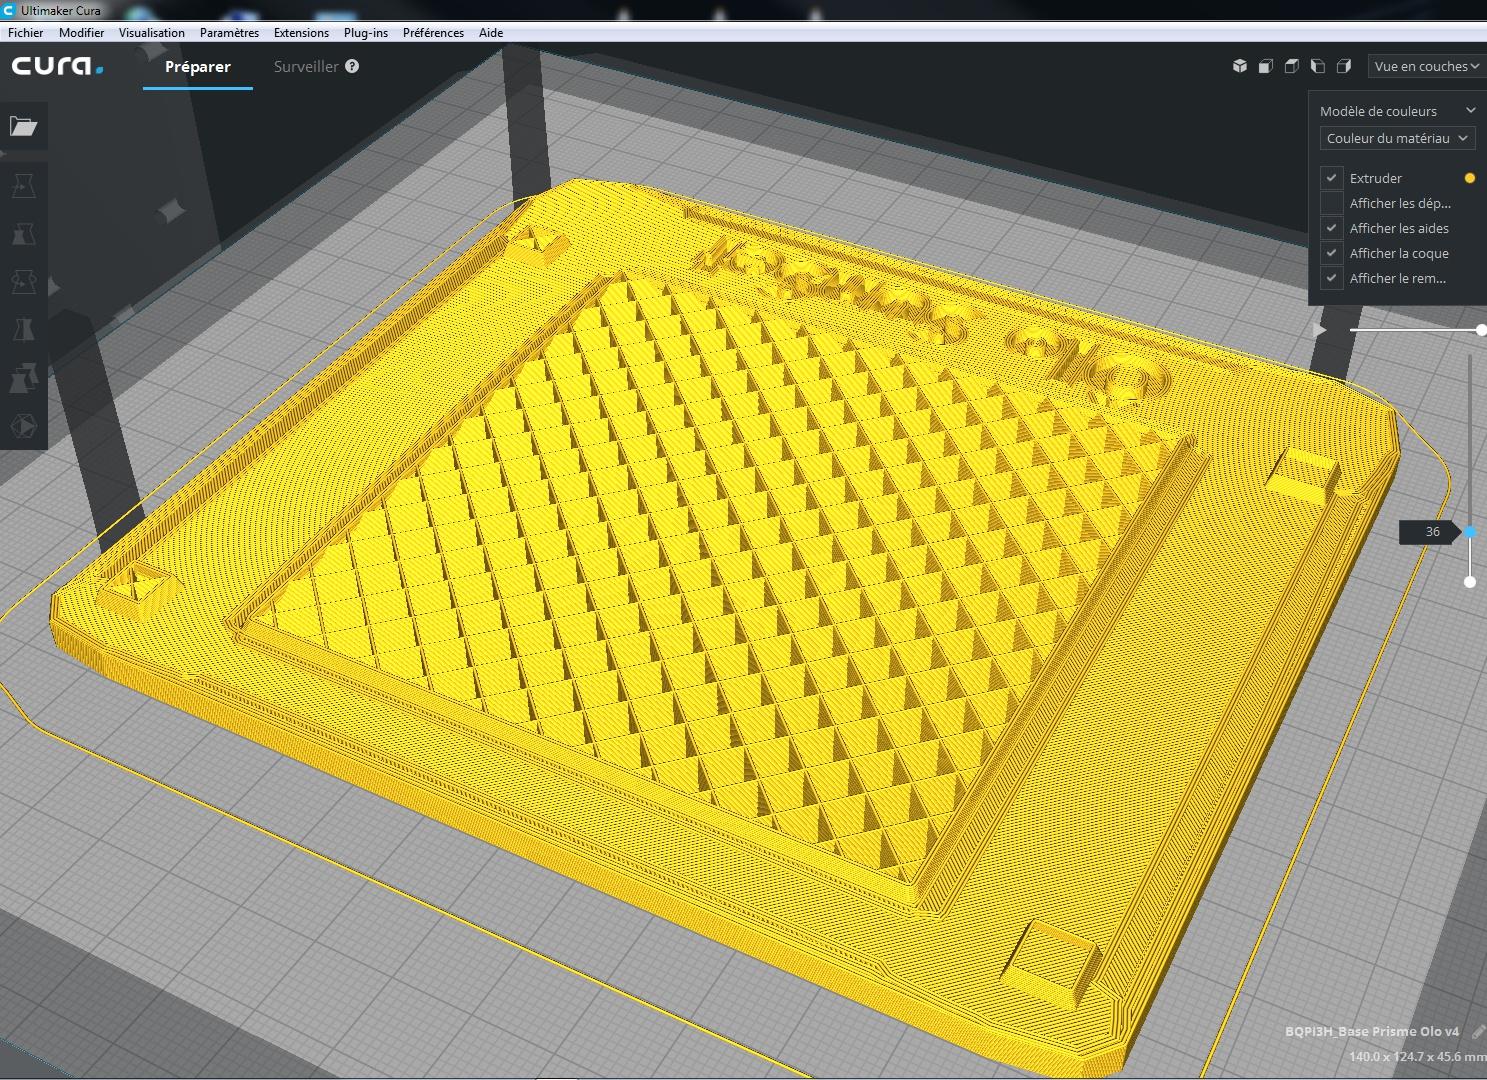Click the help icon next to Surveiller
This screenshot has height=1080, width=1487.
pos(352,66)
